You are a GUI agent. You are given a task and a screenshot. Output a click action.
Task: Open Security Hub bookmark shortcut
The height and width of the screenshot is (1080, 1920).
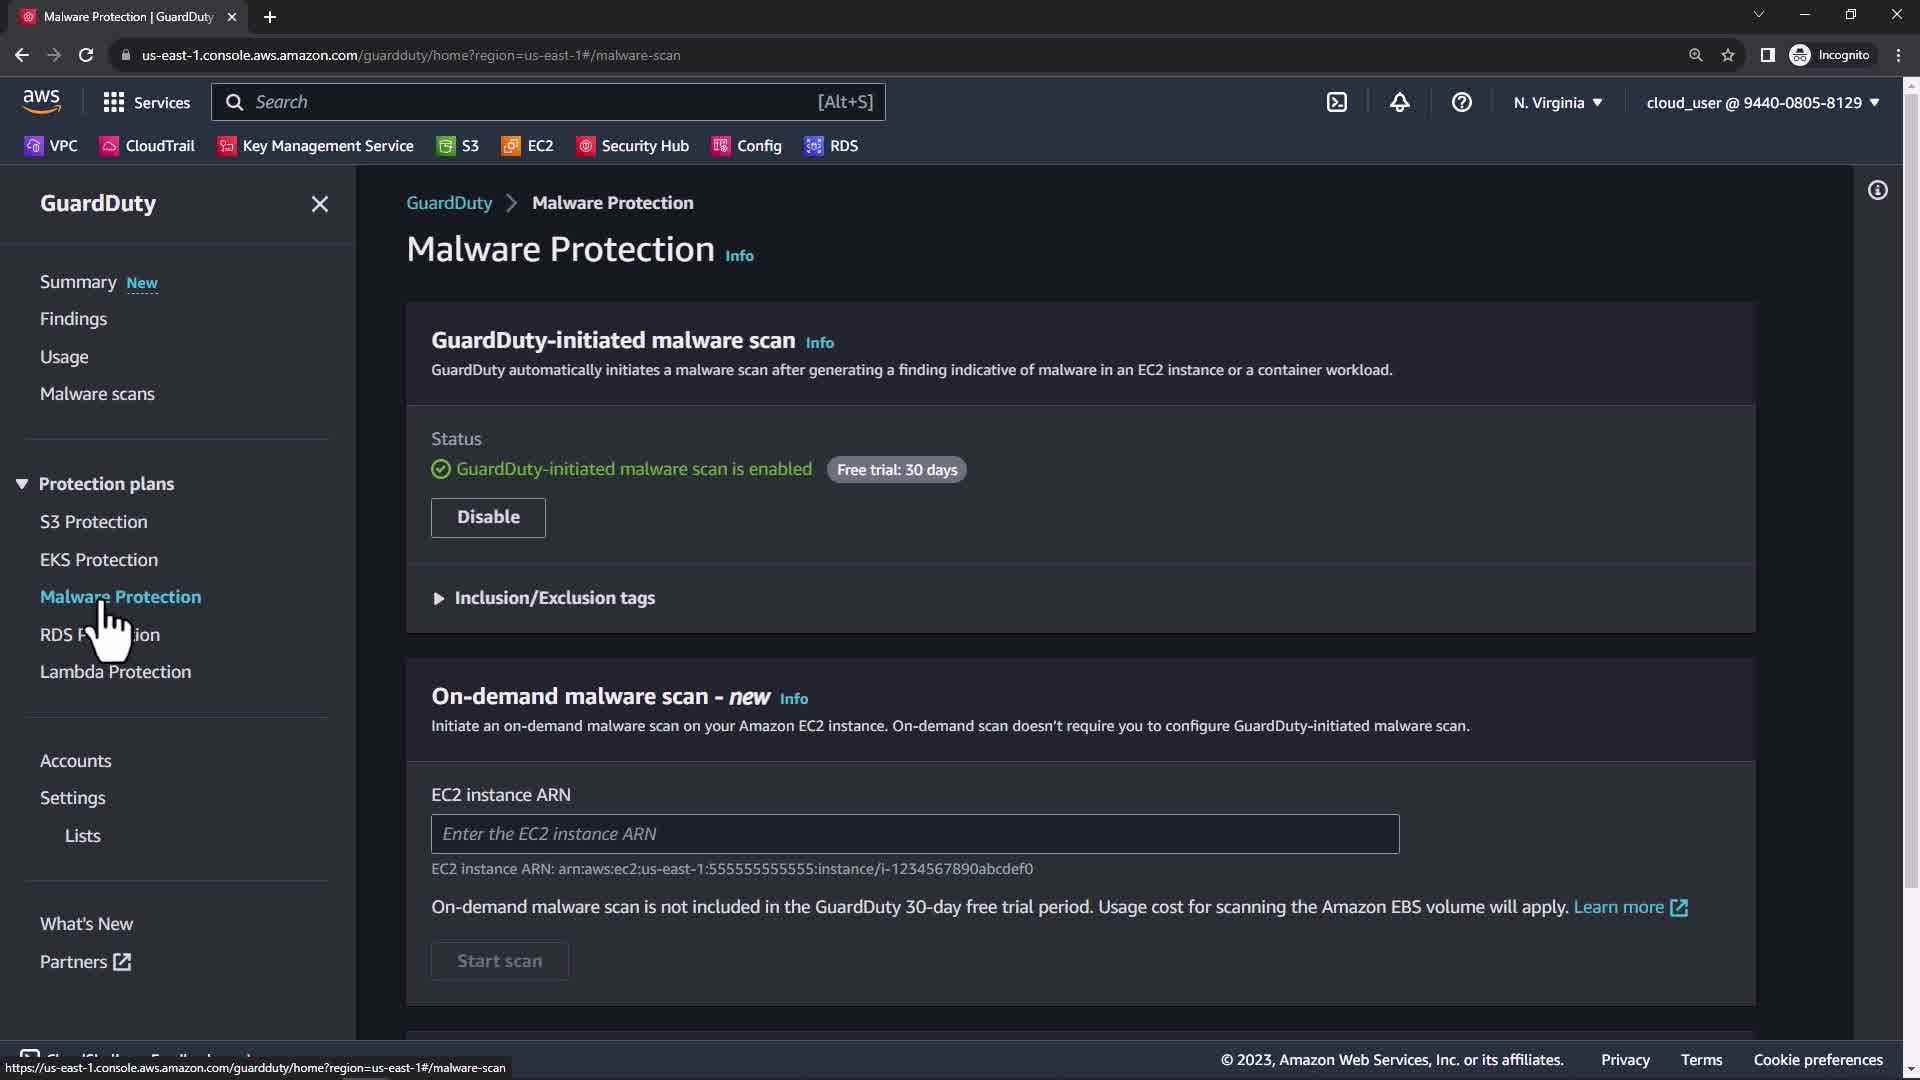point(633,146)
